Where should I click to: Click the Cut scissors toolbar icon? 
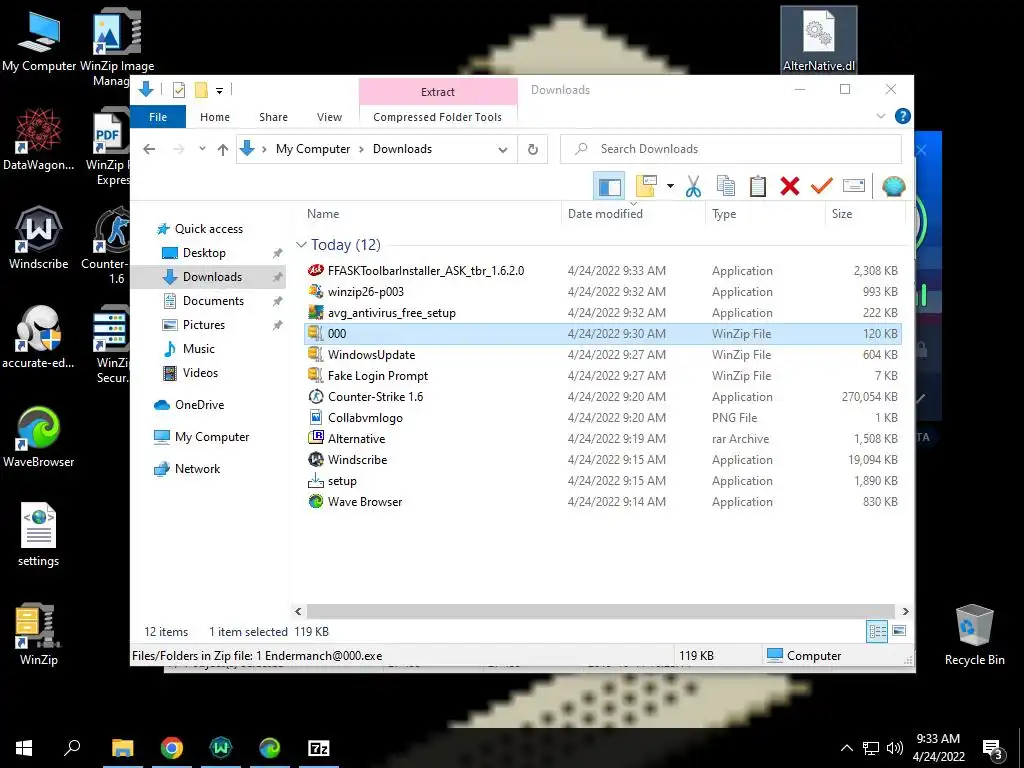(x=694, y=186)
